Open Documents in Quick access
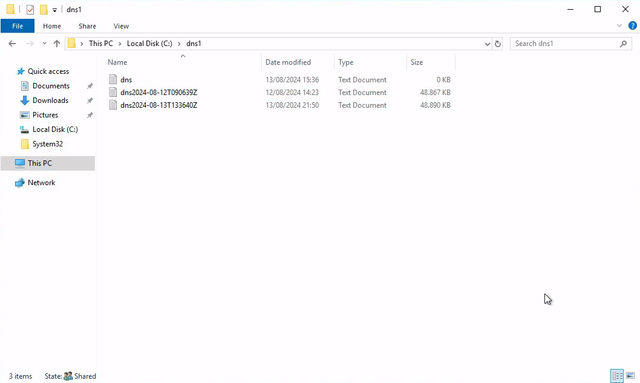The height and width of the screenshot is (383, 640). coord(51,86)
